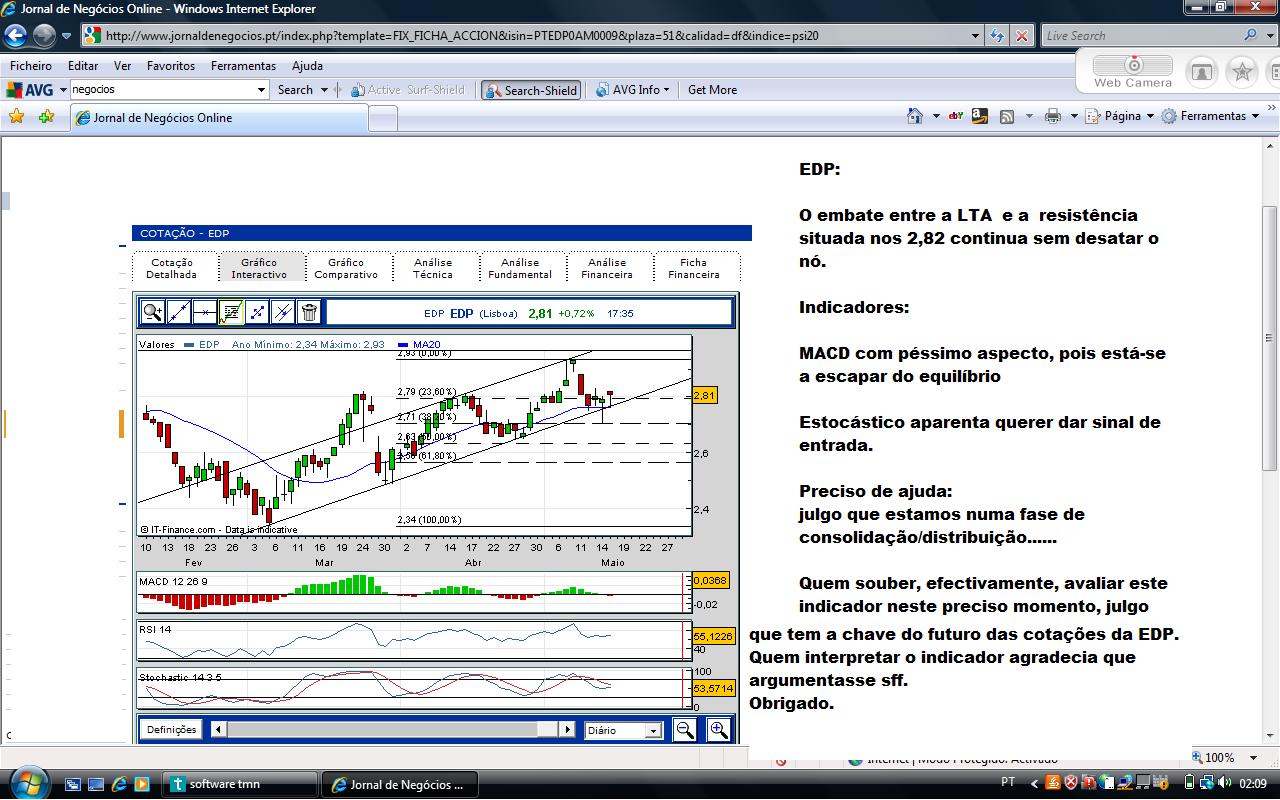Select the dashed segment drawing tool
Image resolution: width=1280 pixels, height=800 pixels.
[257, 313]
